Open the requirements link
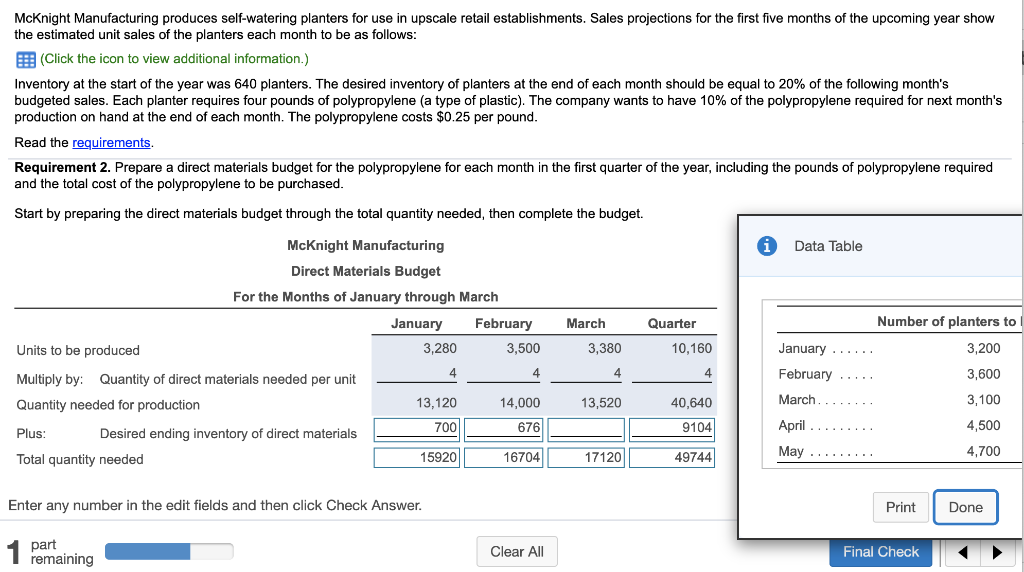The image size is (1024, 572). [111, 142]
